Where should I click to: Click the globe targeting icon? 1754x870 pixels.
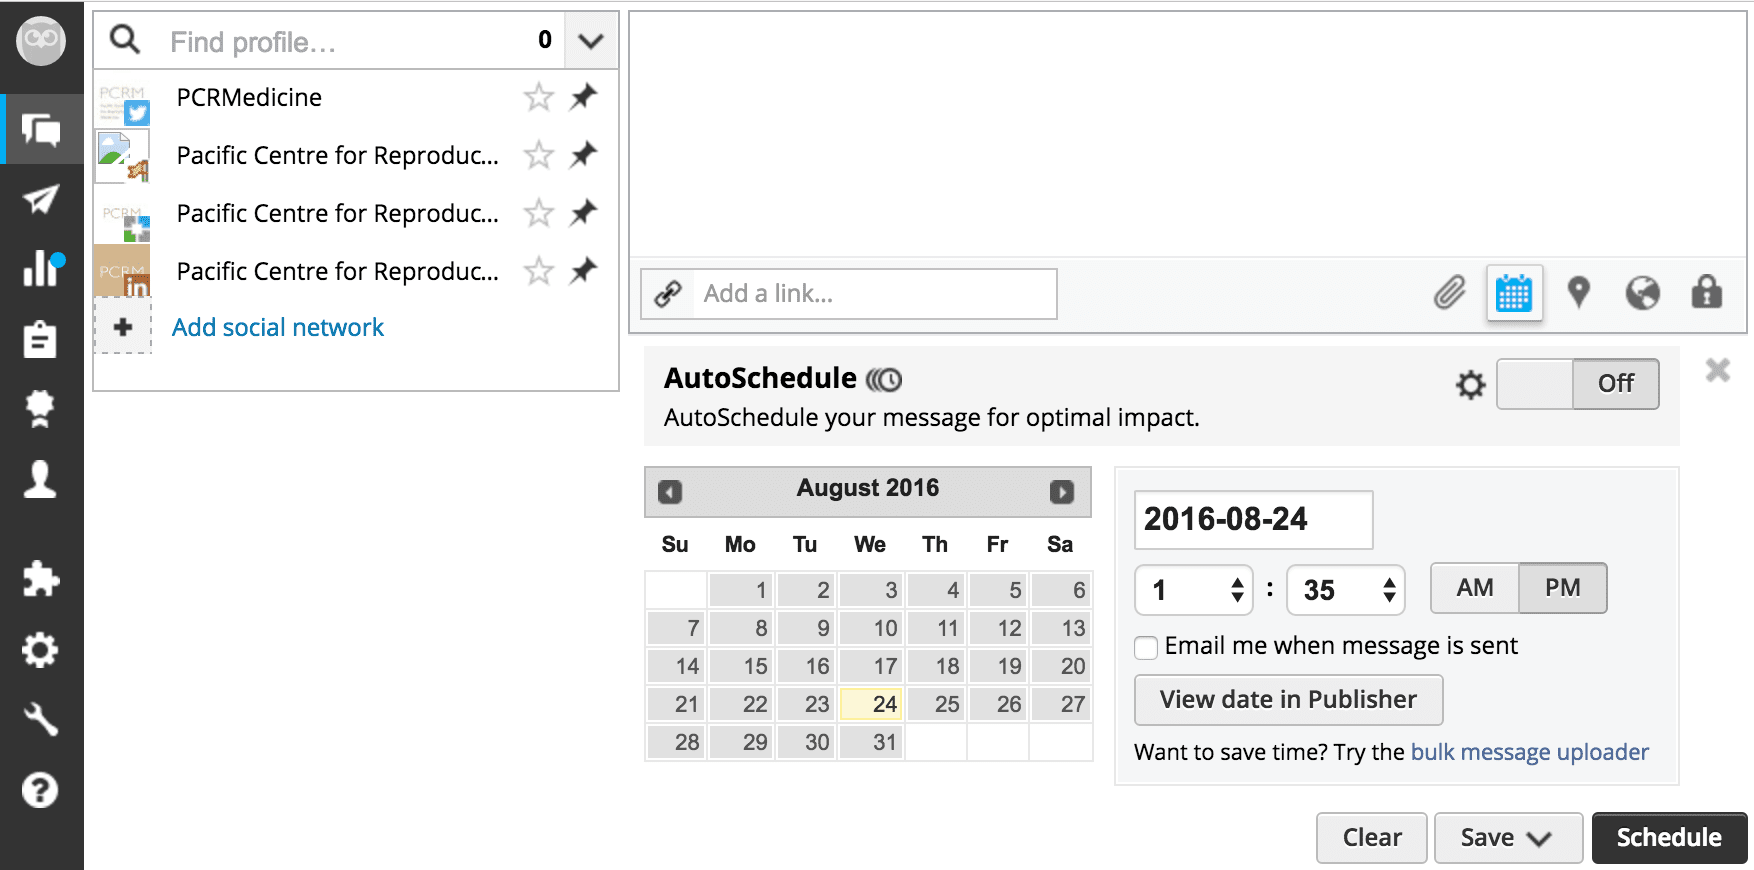[x=1642, y=293]
